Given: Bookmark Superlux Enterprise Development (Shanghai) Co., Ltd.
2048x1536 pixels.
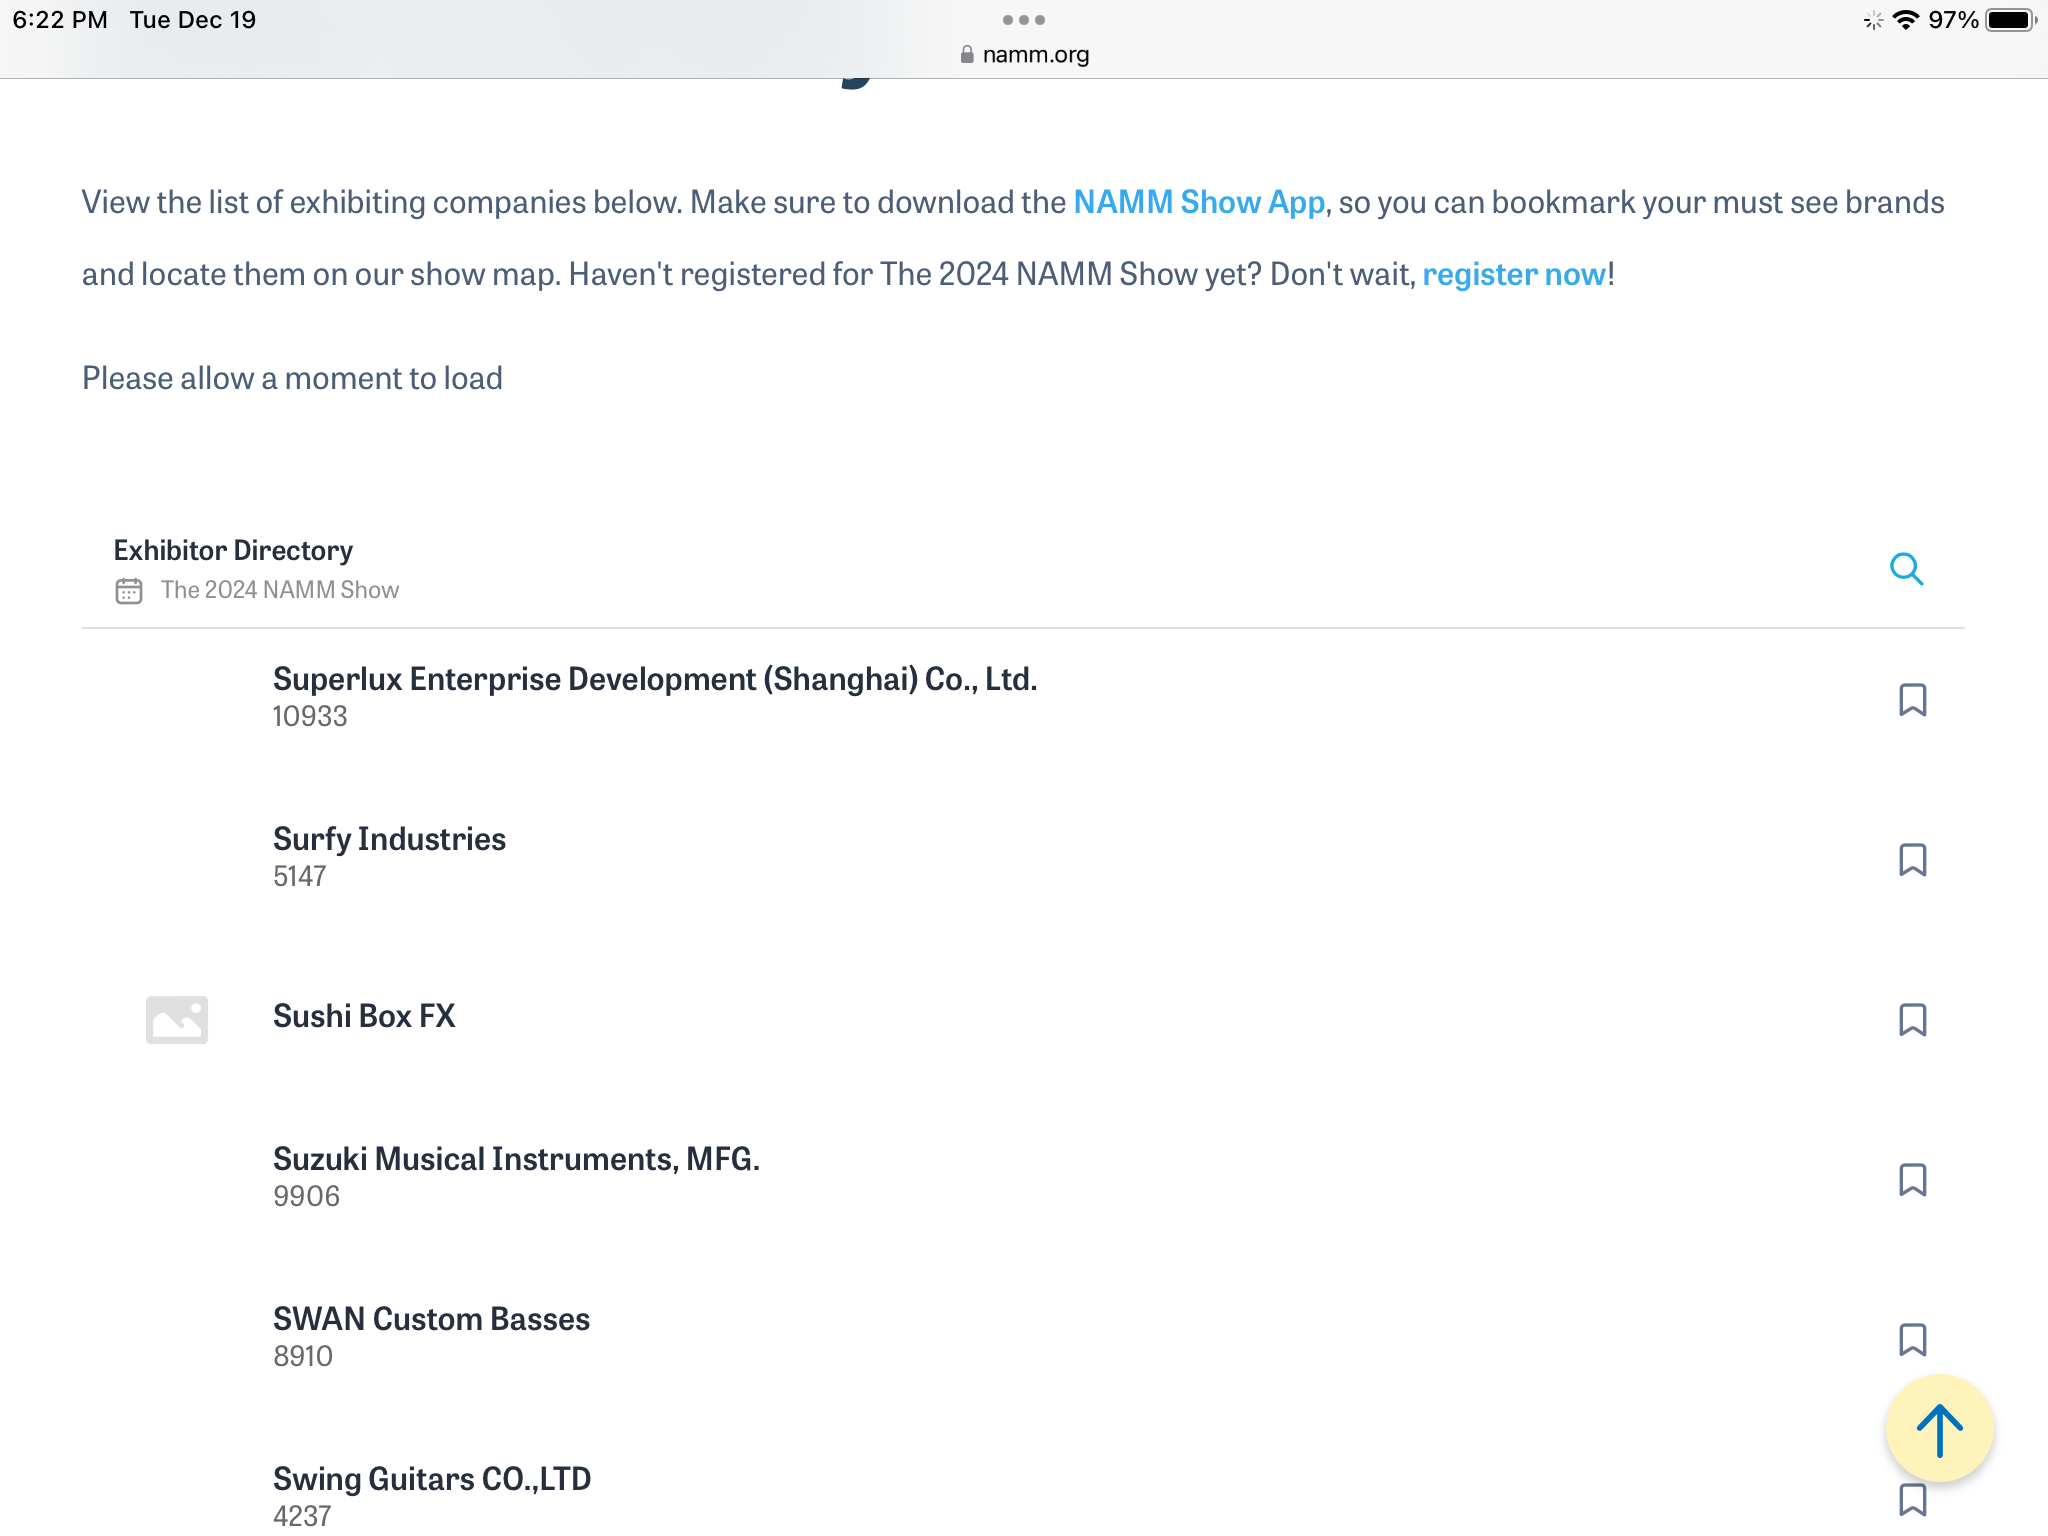Looking at the screenshot, I should coord(1912,700).
